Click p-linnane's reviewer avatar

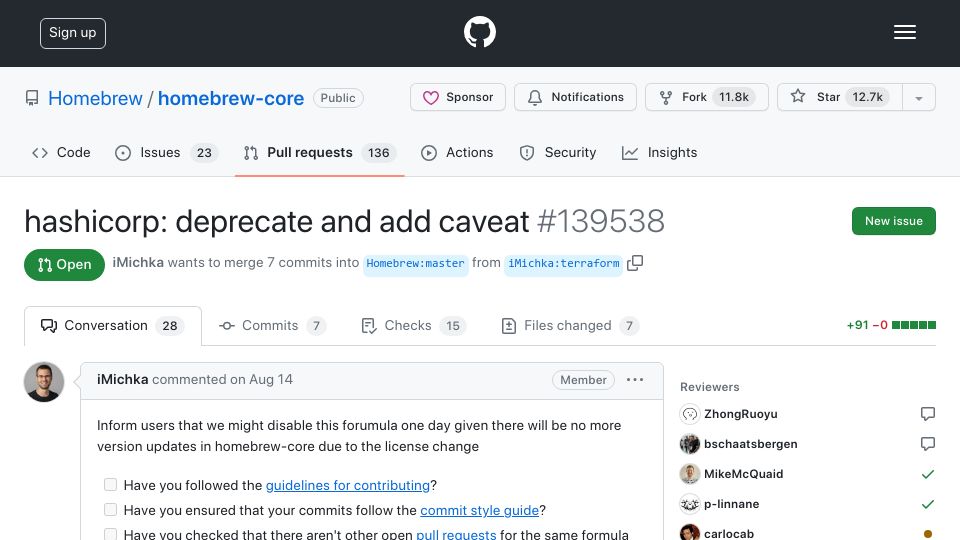click(x=689, y=504)
